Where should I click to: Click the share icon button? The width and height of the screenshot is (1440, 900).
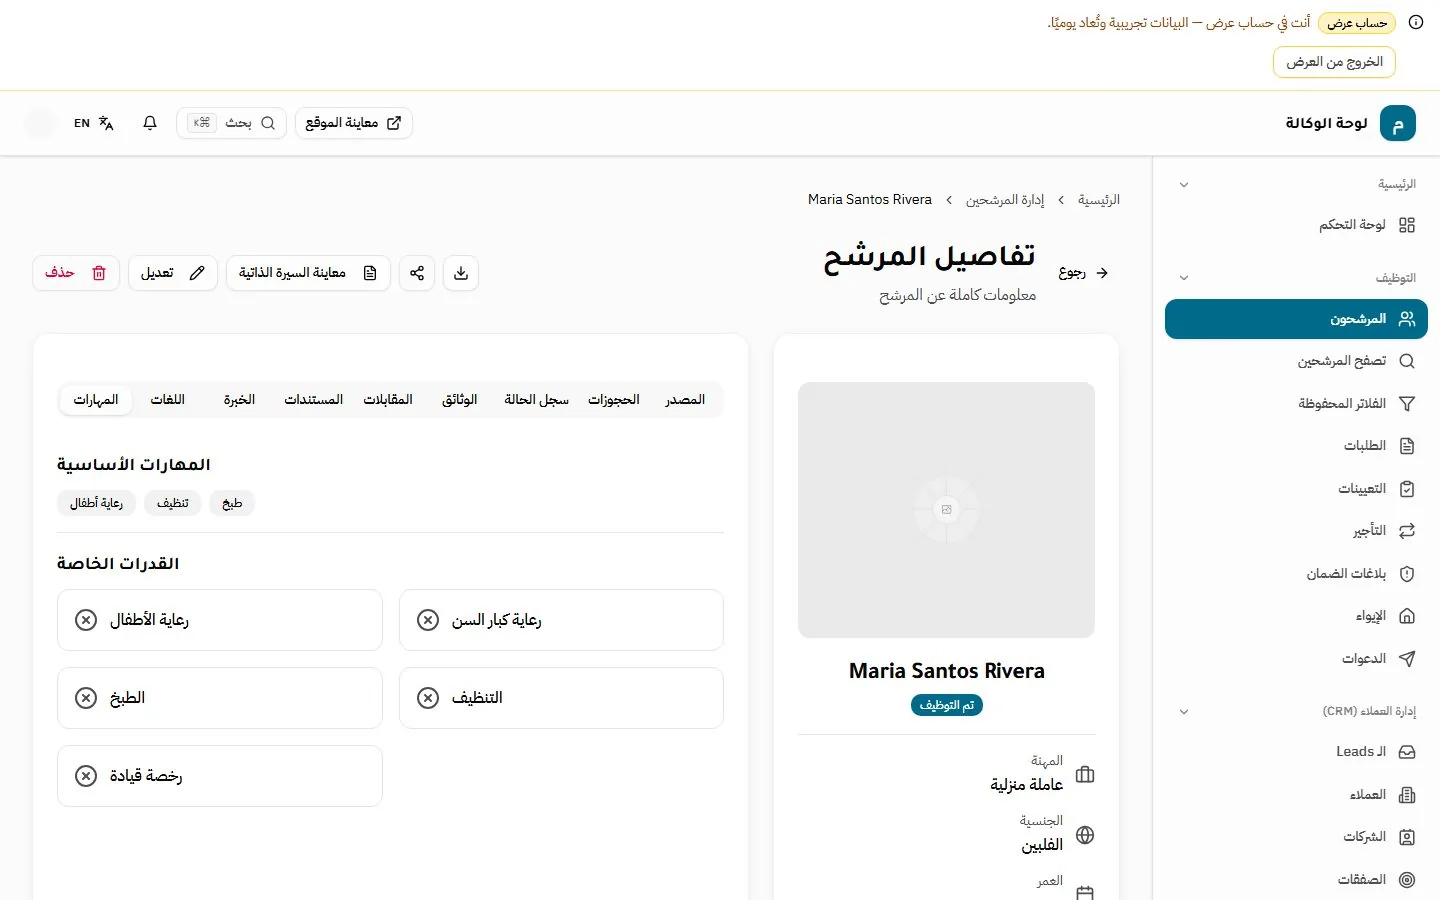click(417, 273)
